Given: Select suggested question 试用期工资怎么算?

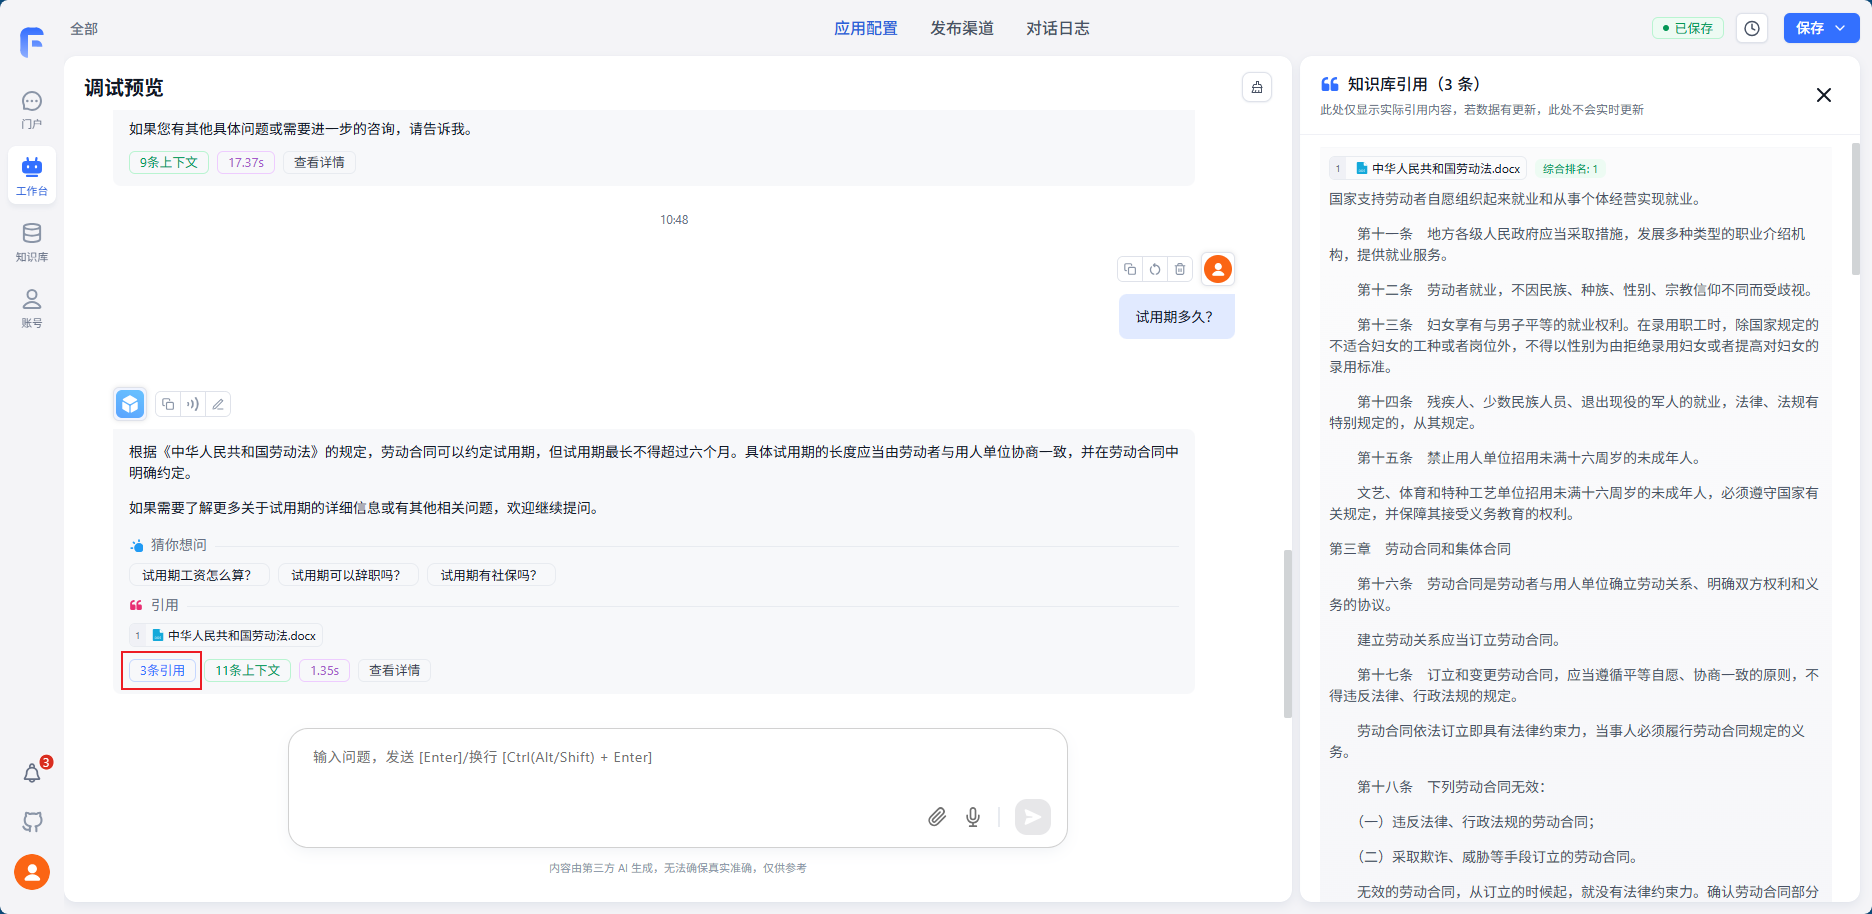Looking at the screenshot, I should (x=197, y=575).
